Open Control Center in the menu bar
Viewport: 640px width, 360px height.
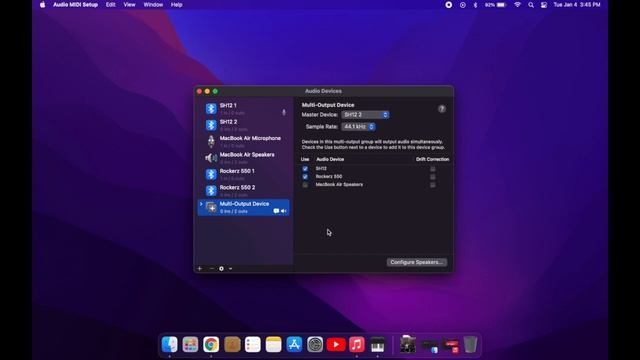tap(544, 5)
